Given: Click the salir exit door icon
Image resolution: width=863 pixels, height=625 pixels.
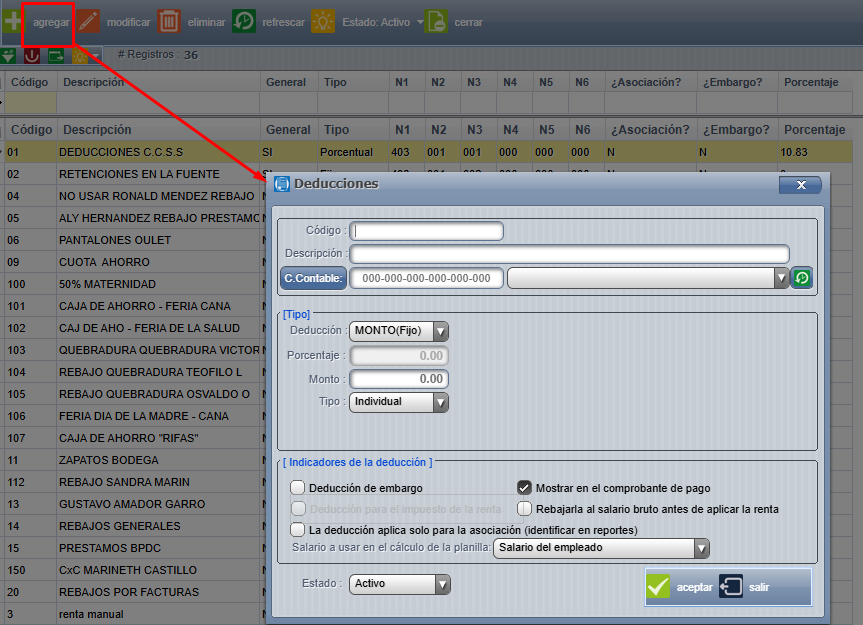Looking at the screenshot, I should pyautogui.click(x=731, y=586).
